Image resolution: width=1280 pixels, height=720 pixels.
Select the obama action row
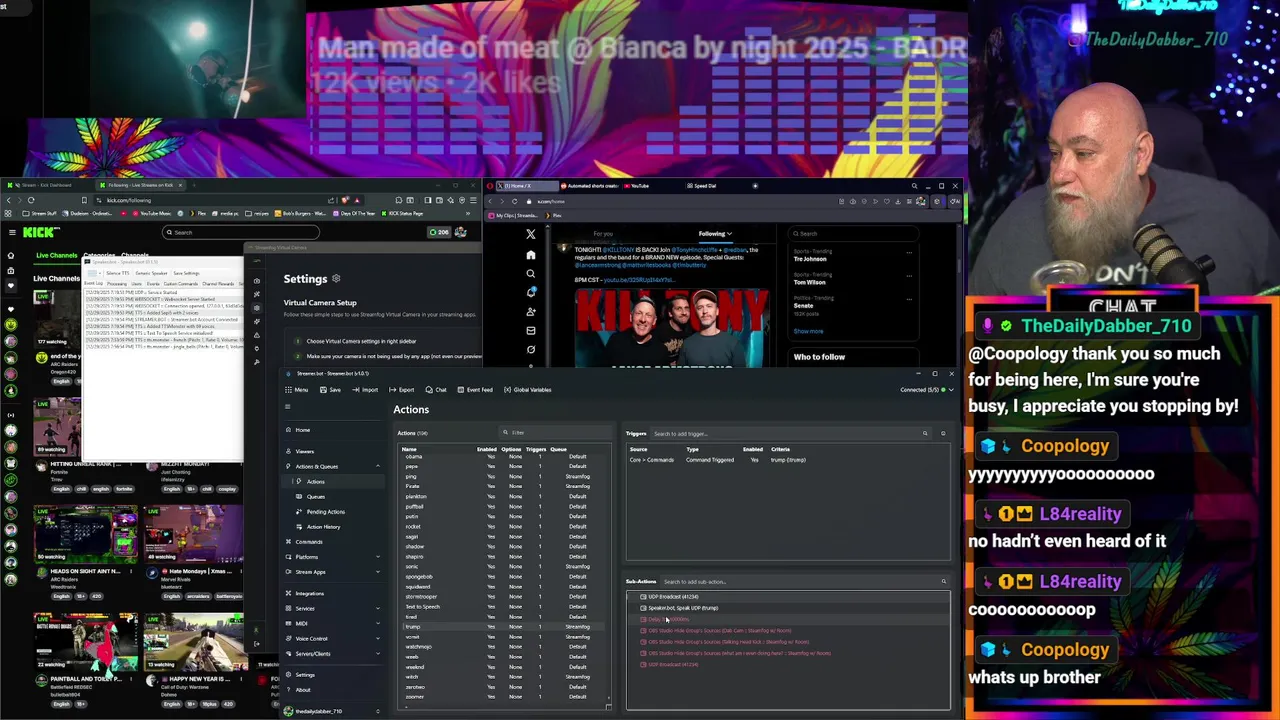(x=504, y=457)
